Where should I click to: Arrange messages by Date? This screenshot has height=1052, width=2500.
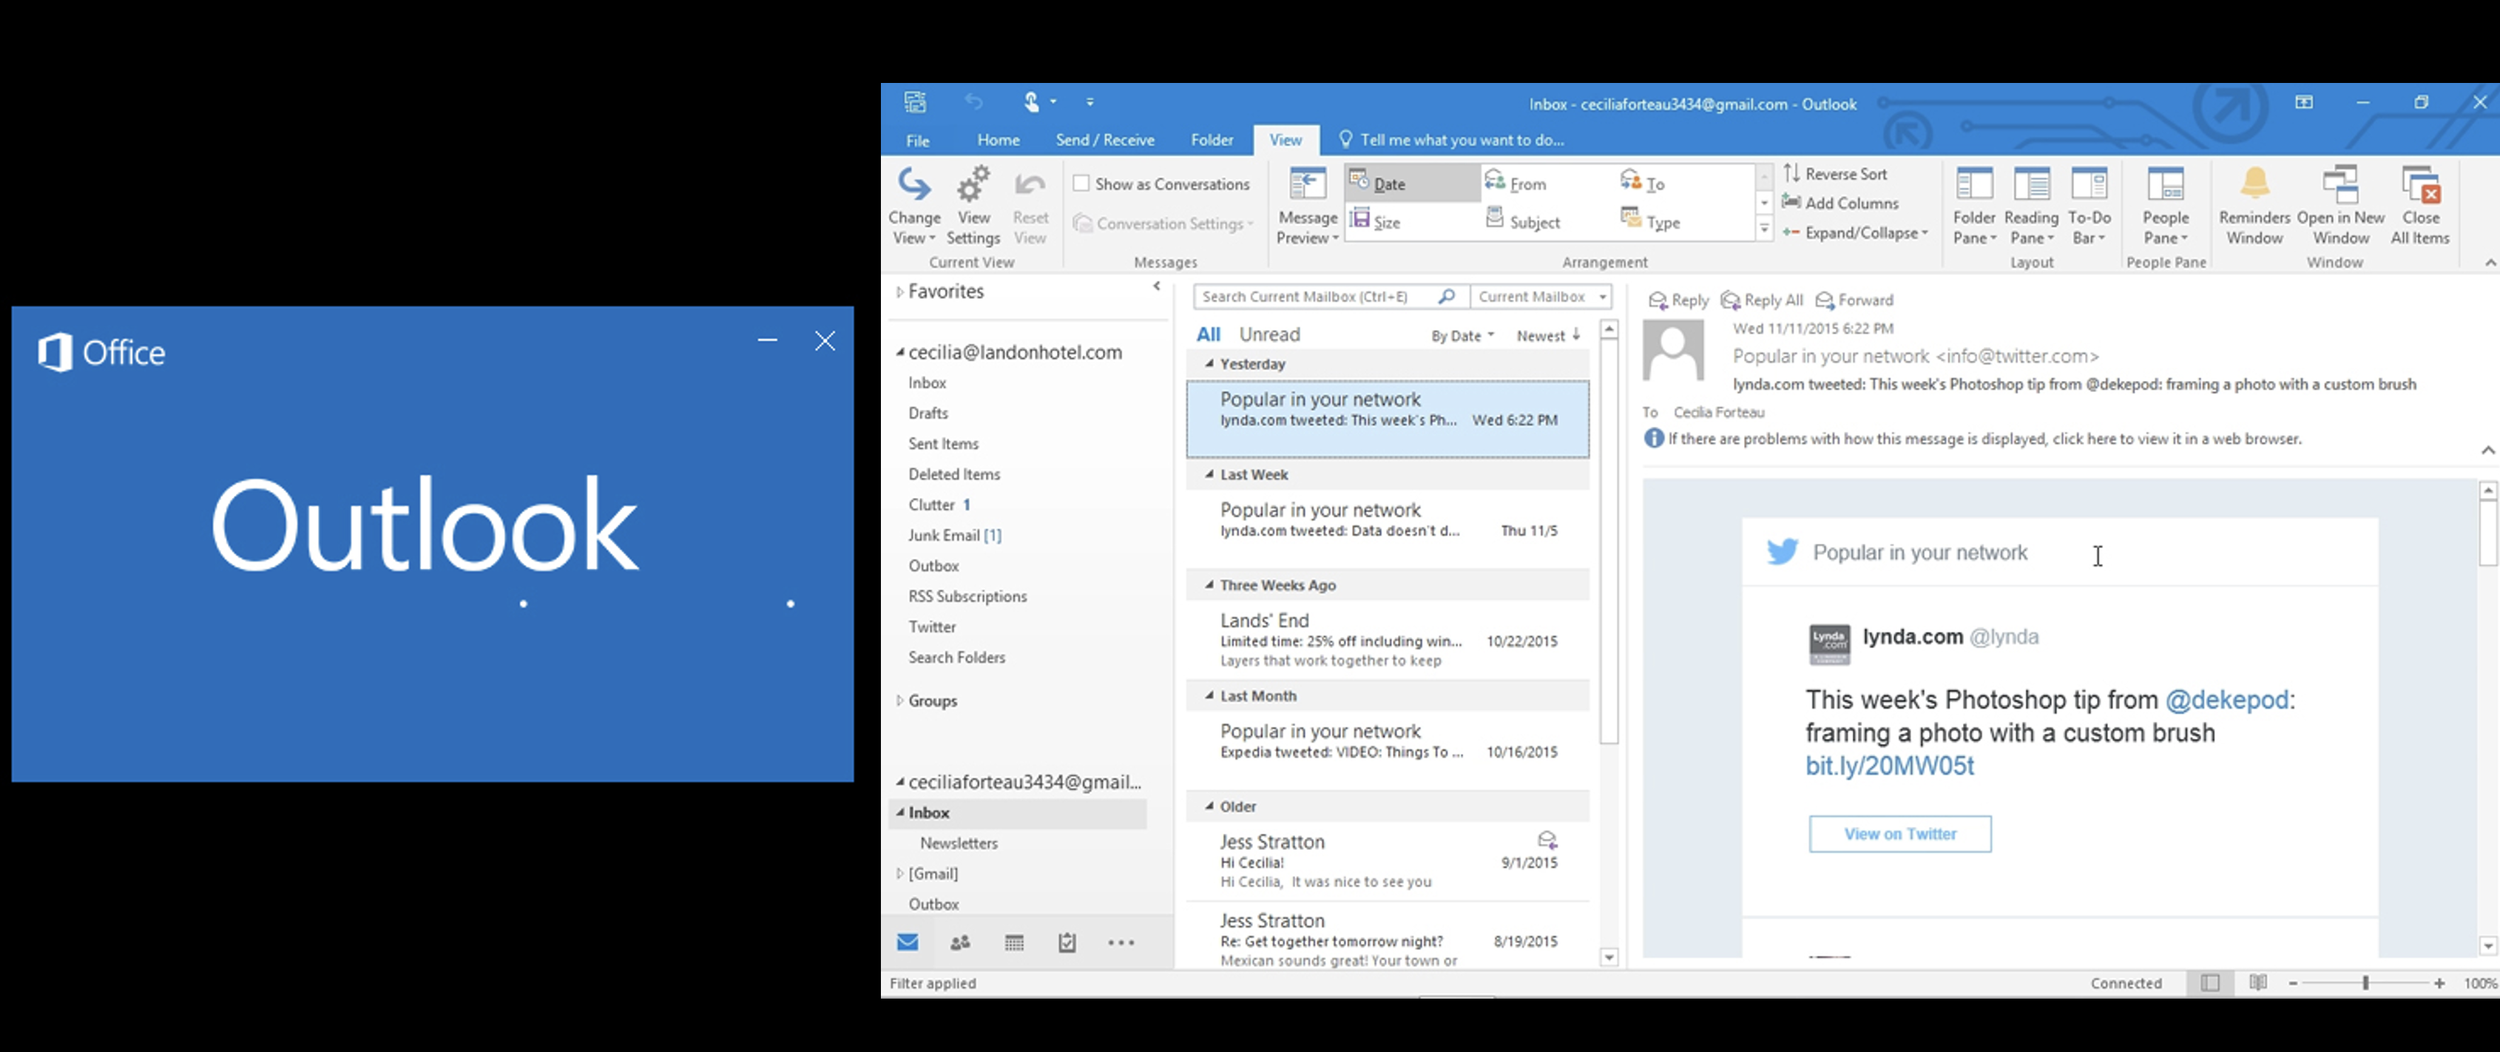click(1412, 183)
